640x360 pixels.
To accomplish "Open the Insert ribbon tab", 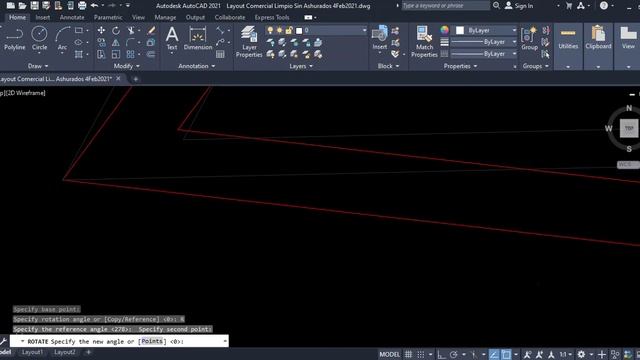I will 42,18.
